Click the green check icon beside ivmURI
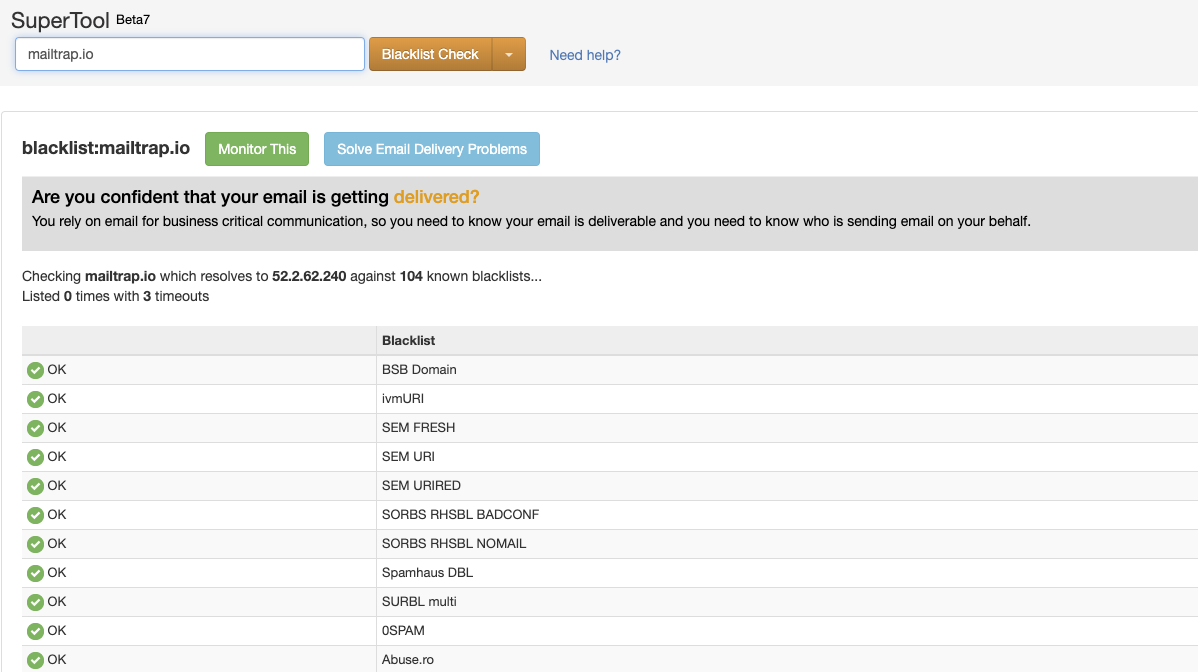Image resolution: width=1198 pixels, height=672 pixels. 35,399
